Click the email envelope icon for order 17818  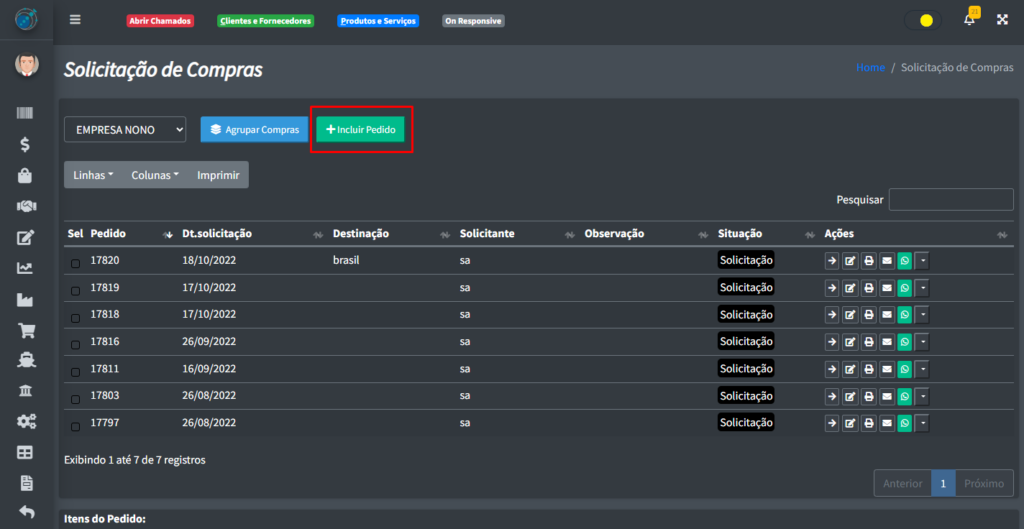point(886,315)
